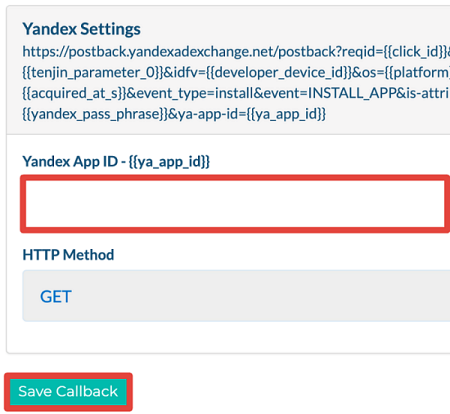Click {{ya_app_id}} in the field label

(169, 162)
